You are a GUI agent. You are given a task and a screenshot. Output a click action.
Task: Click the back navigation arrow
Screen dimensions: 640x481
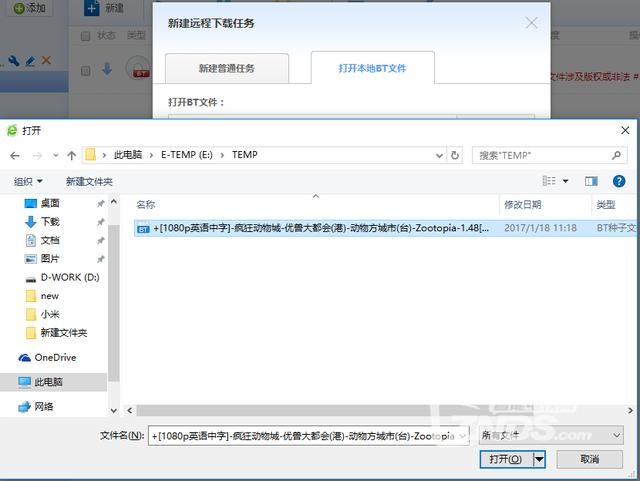pyautogui.click(x=14, y=155)
